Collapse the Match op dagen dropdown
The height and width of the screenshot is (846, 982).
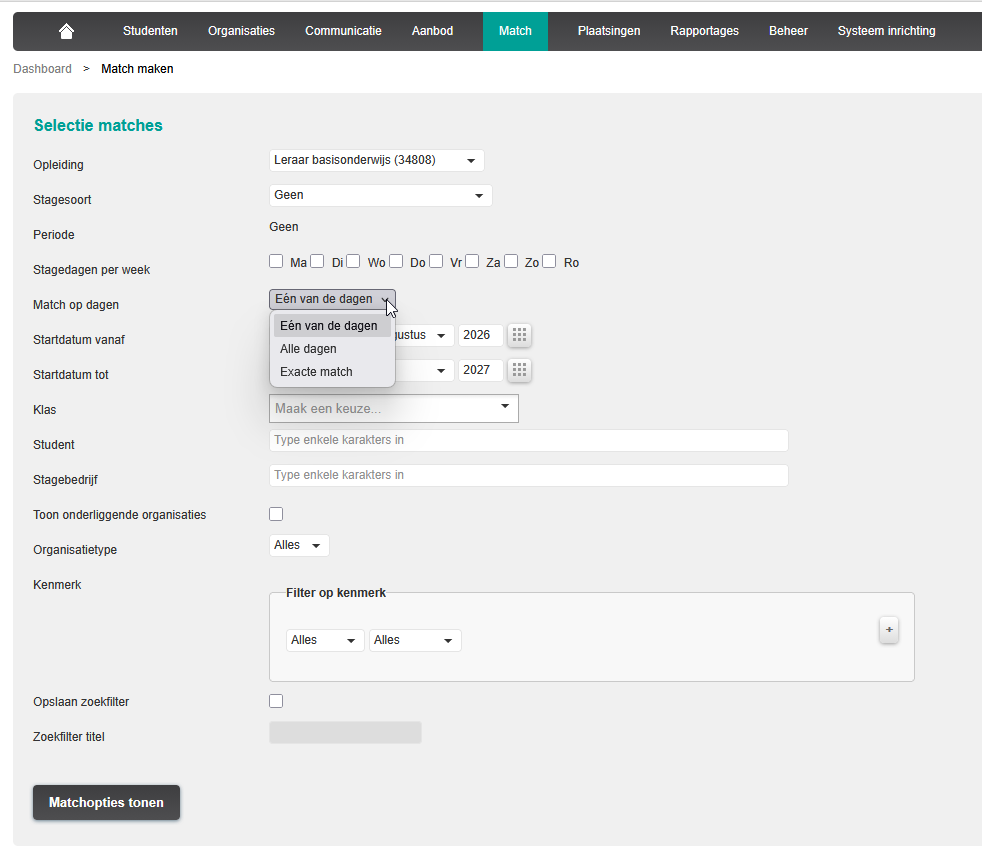[x=332, y=299]
